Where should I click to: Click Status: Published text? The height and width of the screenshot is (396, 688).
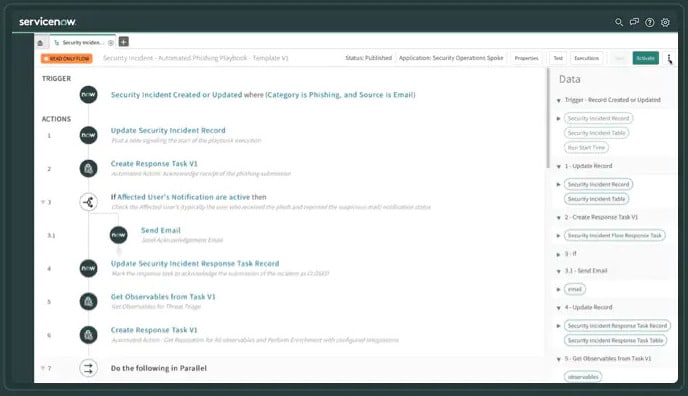[x=369, y=58]
